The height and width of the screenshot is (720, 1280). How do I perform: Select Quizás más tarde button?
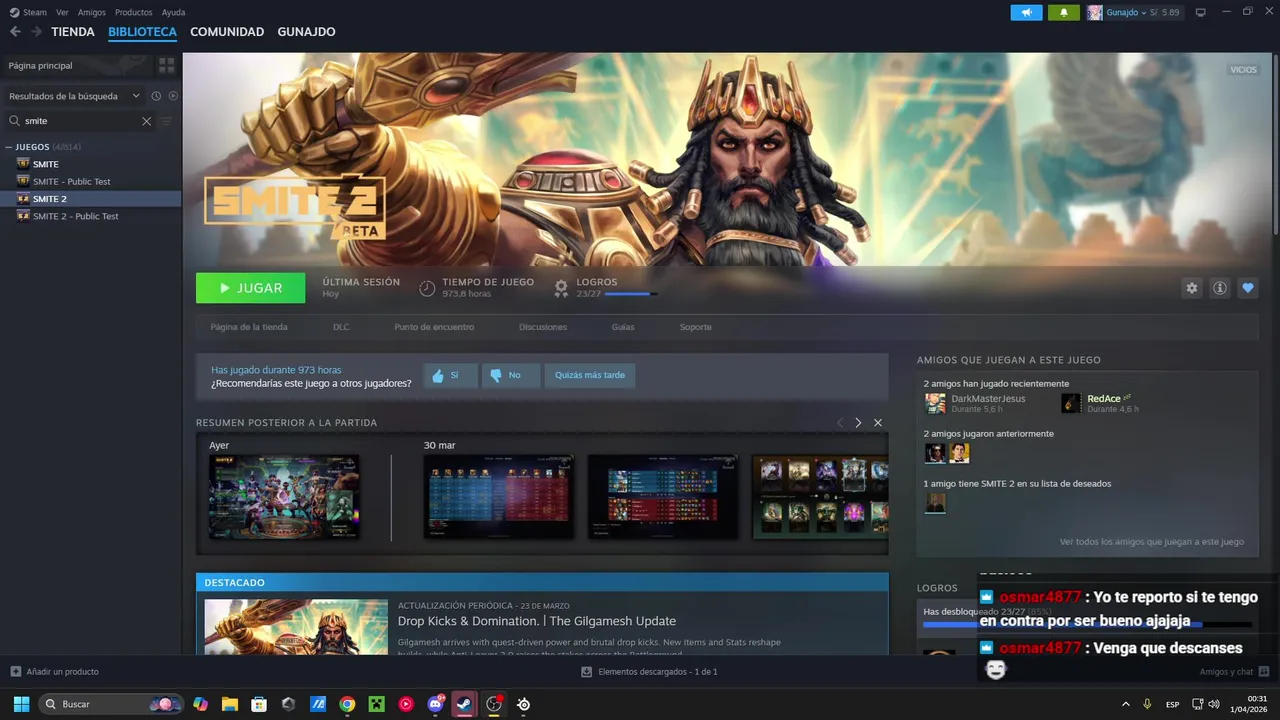tap(590, 375)
